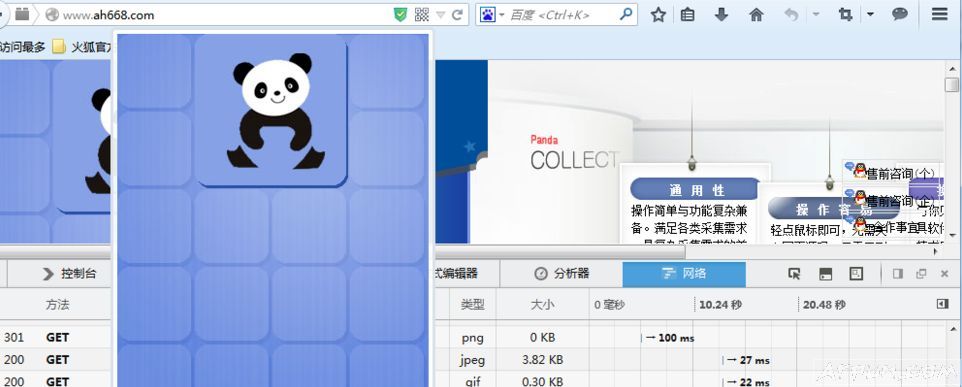962x387 pixels.
Task: Click the Baidu paw search engine icon
Action: click(488, 15)
